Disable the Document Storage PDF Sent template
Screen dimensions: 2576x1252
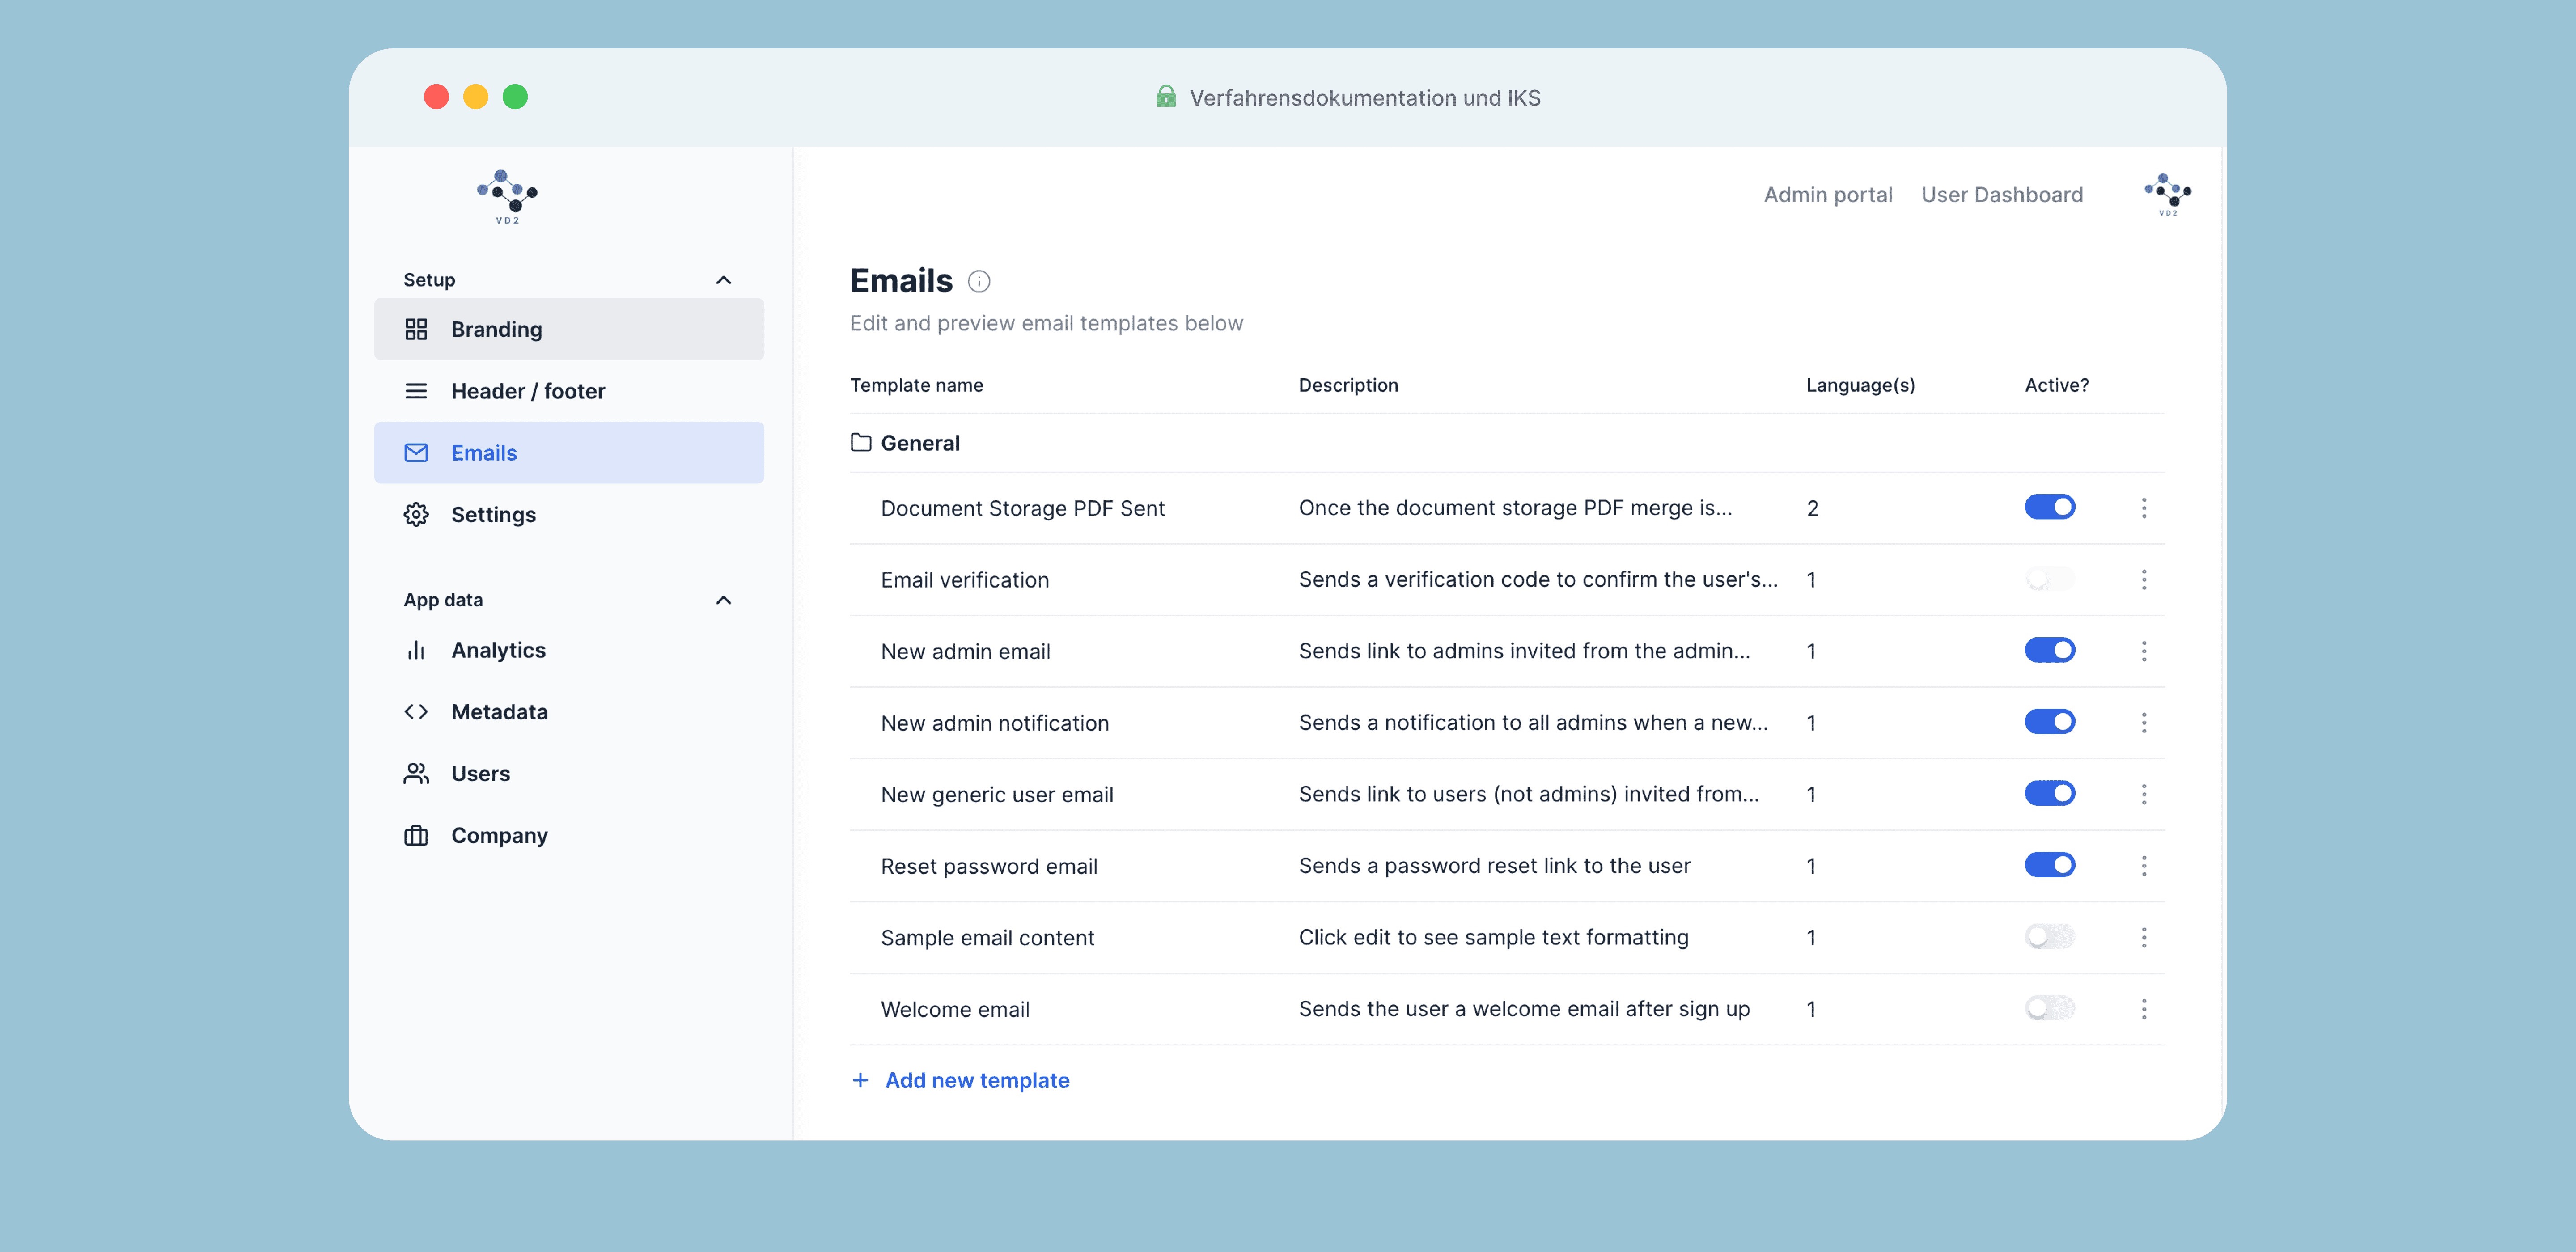pyautogui.click(x=2050, y=507)
